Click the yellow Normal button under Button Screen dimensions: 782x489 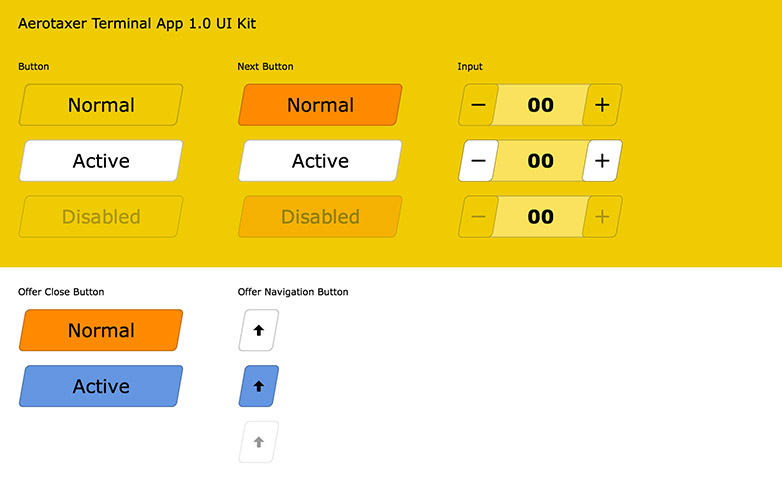[101, 105]
